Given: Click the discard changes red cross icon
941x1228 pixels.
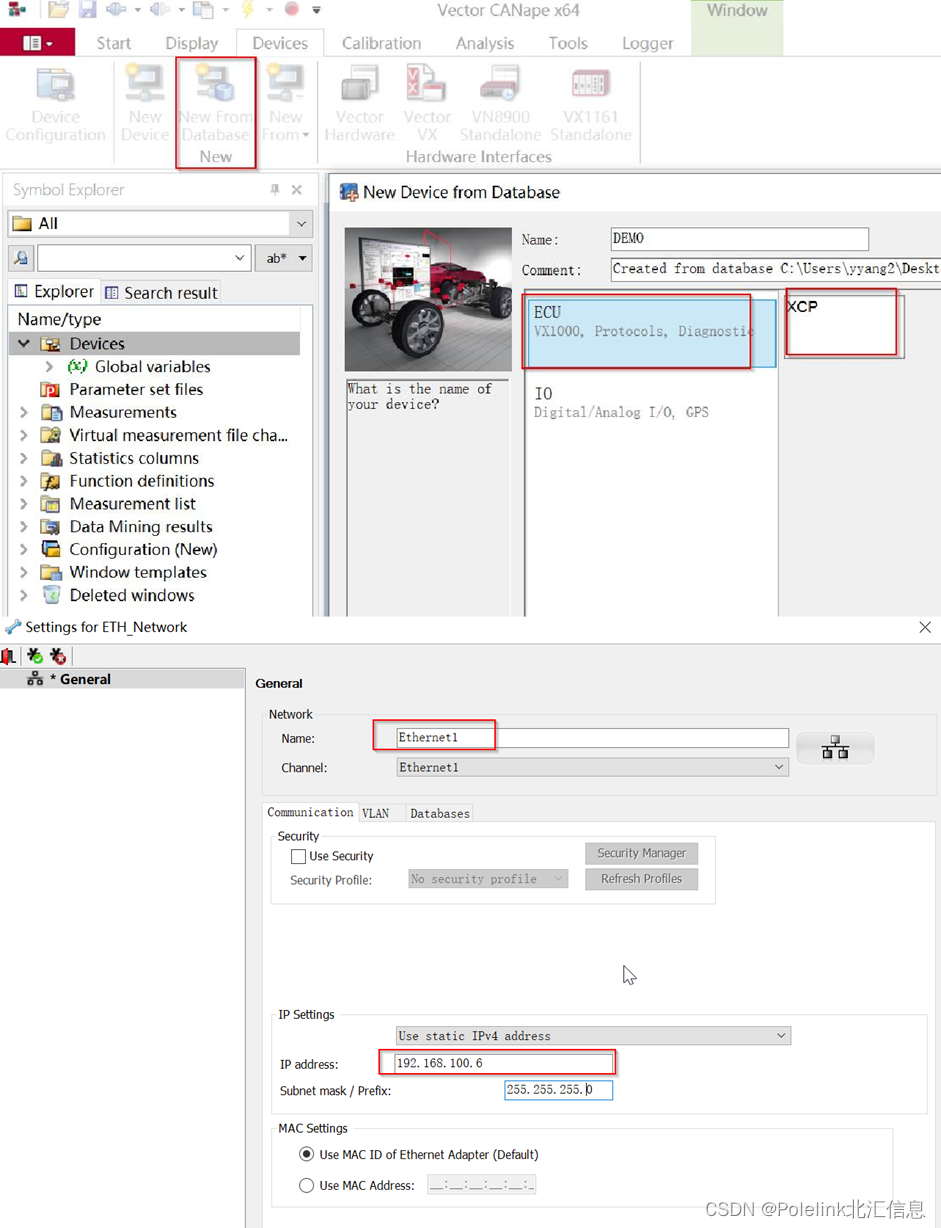Looking at the screenshot, I should [x=58, y=656].
